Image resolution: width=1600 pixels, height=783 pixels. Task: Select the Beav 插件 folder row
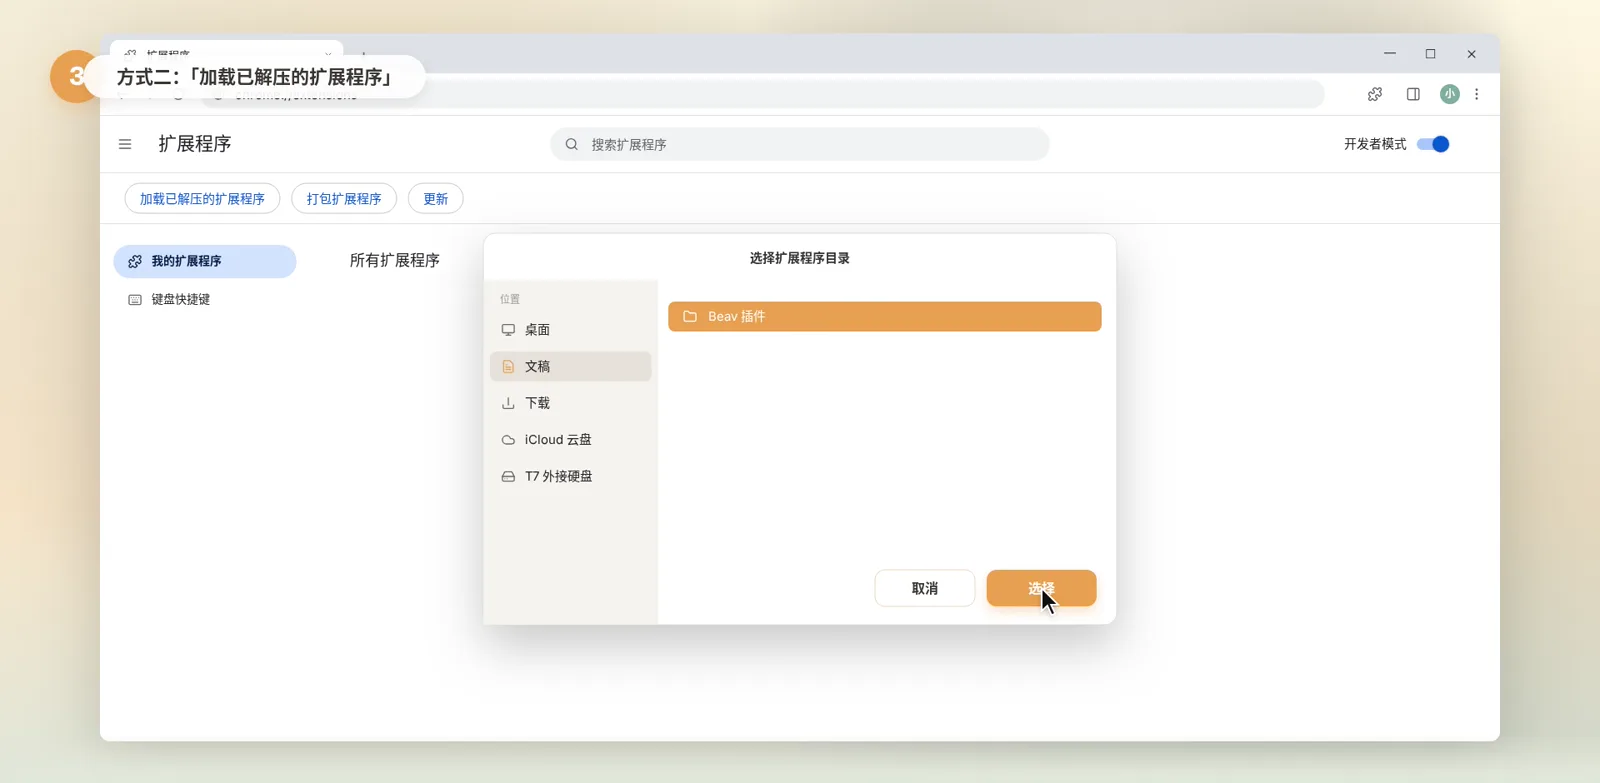[885, 316]
